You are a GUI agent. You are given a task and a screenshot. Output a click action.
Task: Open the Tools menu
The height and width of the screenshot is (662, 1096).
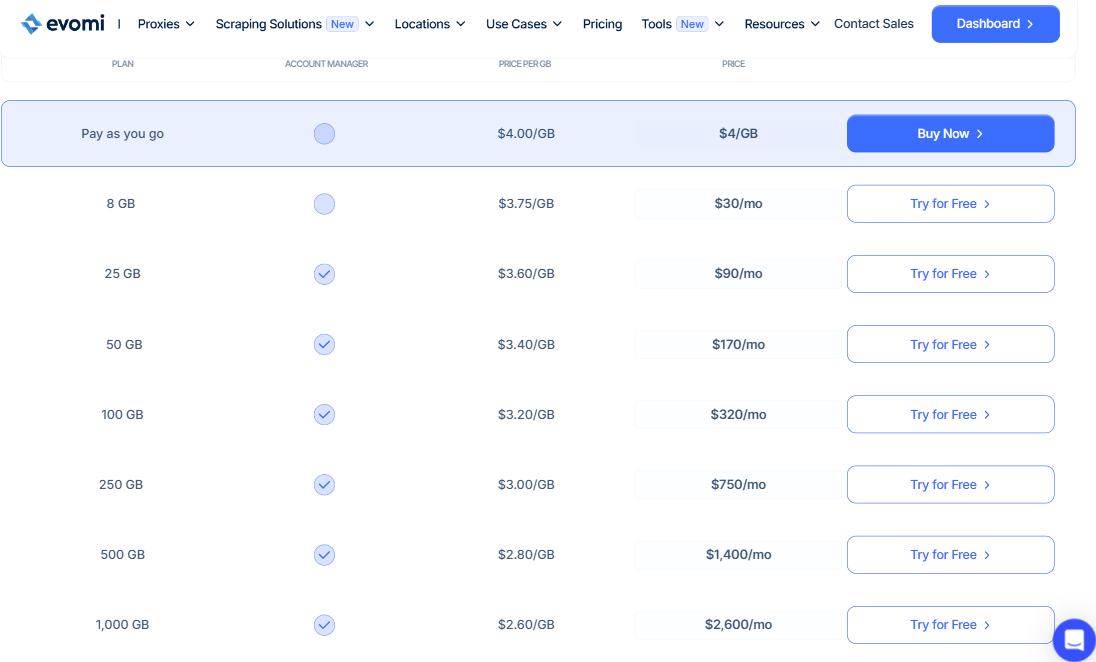(683, 24)
